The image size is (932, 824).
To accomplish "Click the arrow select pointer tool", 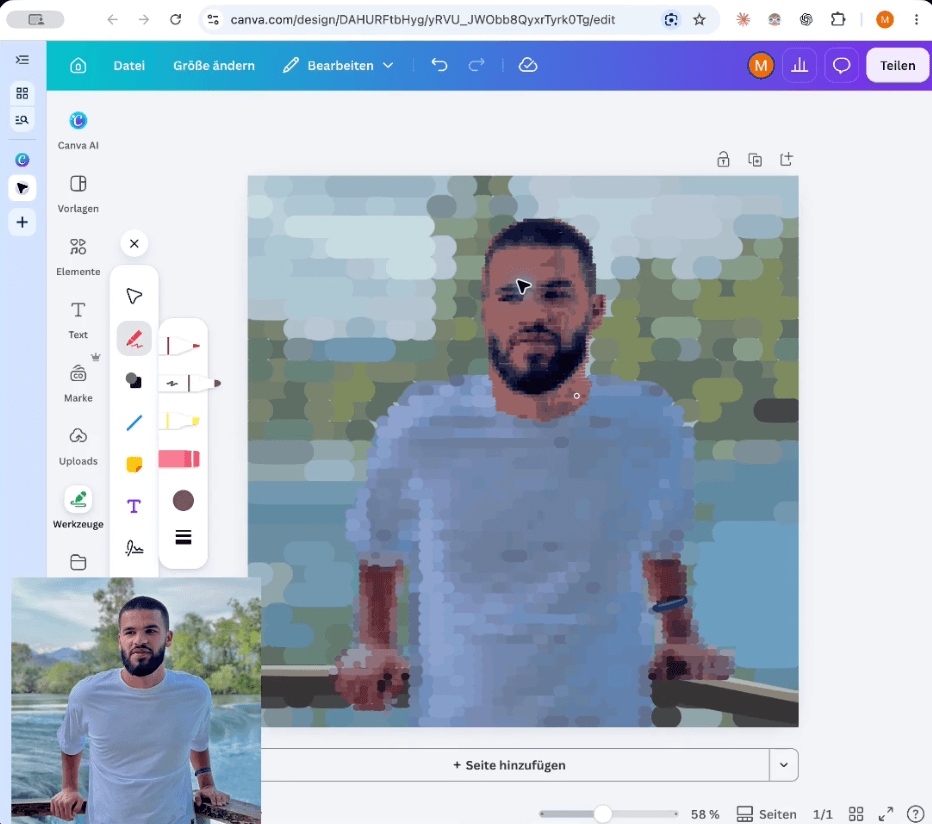I will coord(134,296).
